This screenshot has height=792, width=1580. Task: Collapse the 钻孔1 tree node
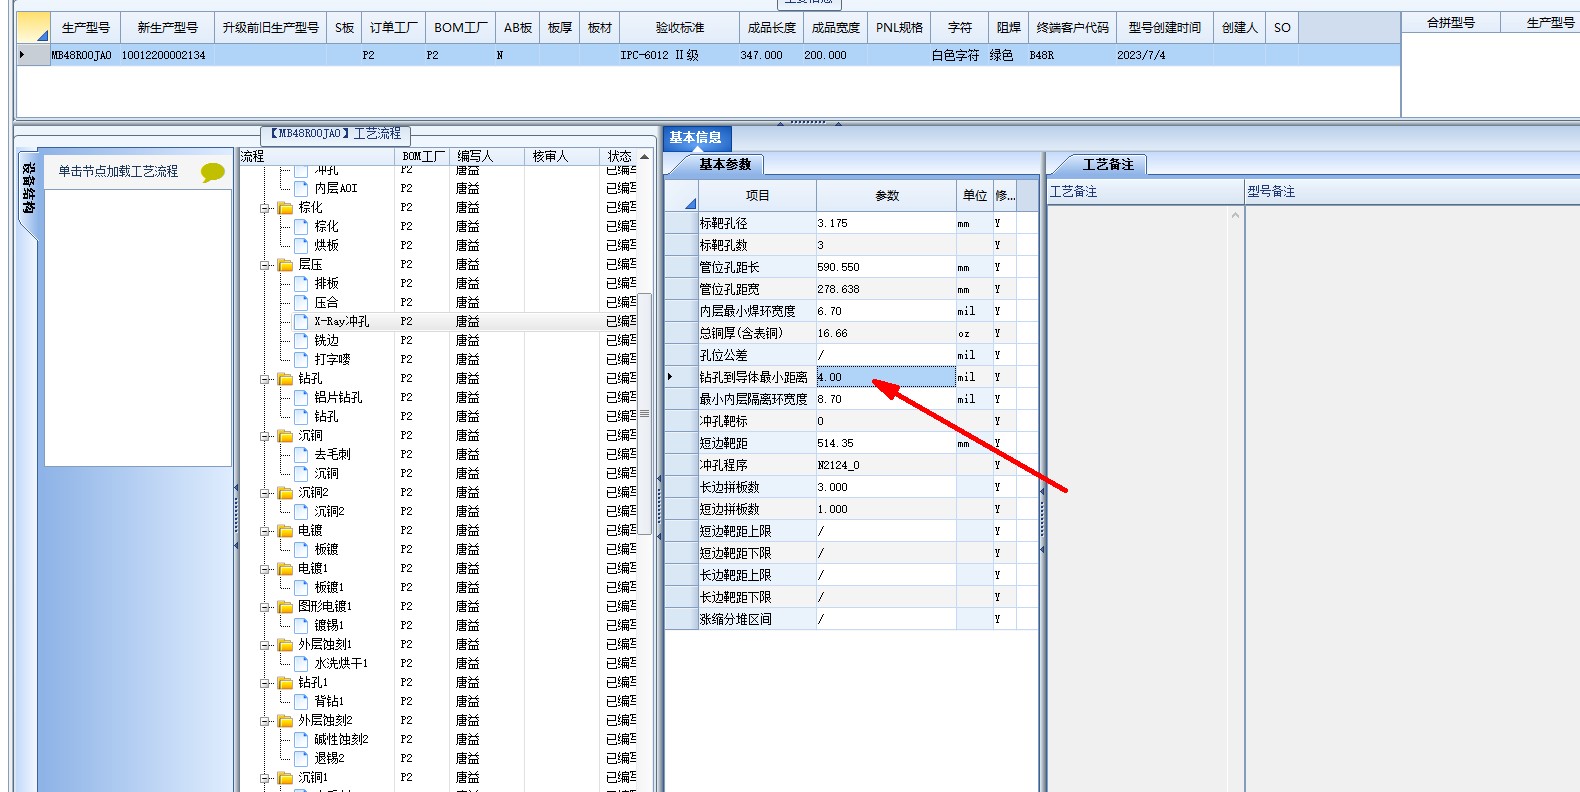click(x=266, y=683)
